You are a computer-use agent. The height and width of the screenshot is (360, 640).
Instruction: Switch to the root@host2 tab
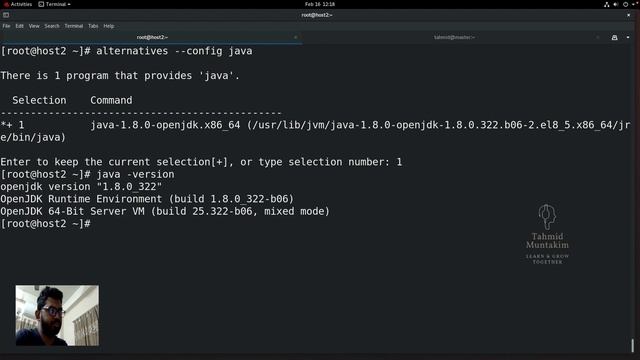pos(152,37)
